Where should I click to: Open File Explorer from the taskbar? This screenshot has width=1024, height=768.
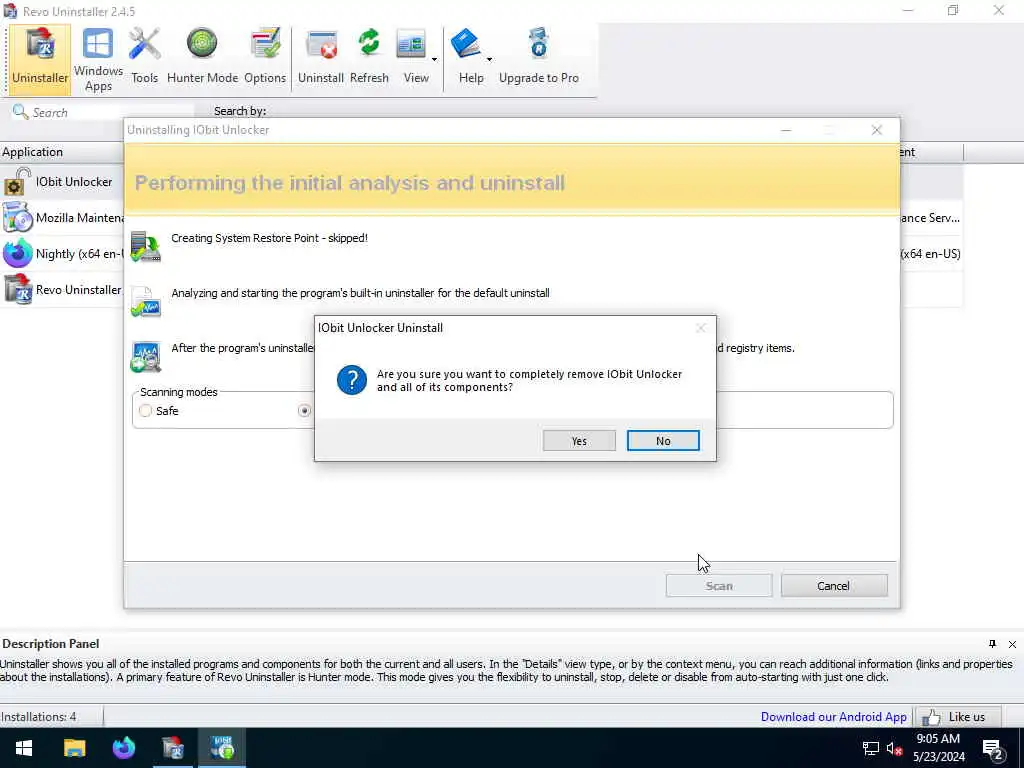tap(74, 748)
